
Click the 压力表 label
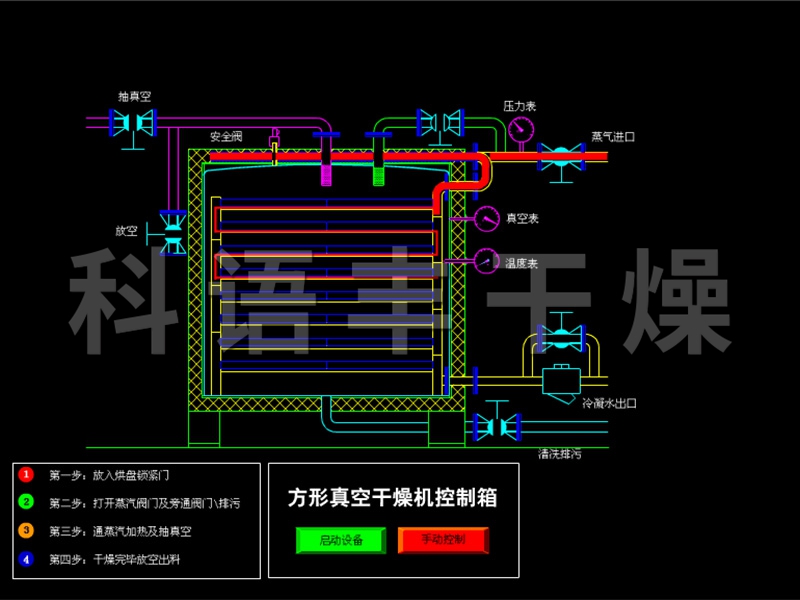[519, 106]
